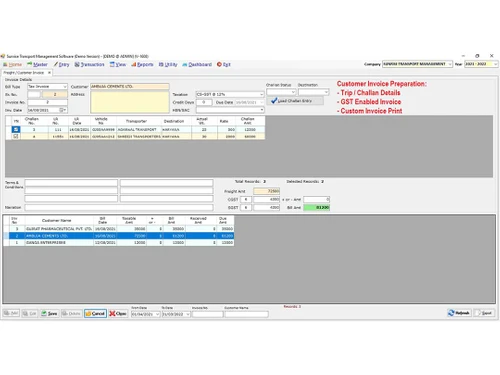This screenshot has width=500, height=375.
Task: Click the Save button
Action: 49,313
